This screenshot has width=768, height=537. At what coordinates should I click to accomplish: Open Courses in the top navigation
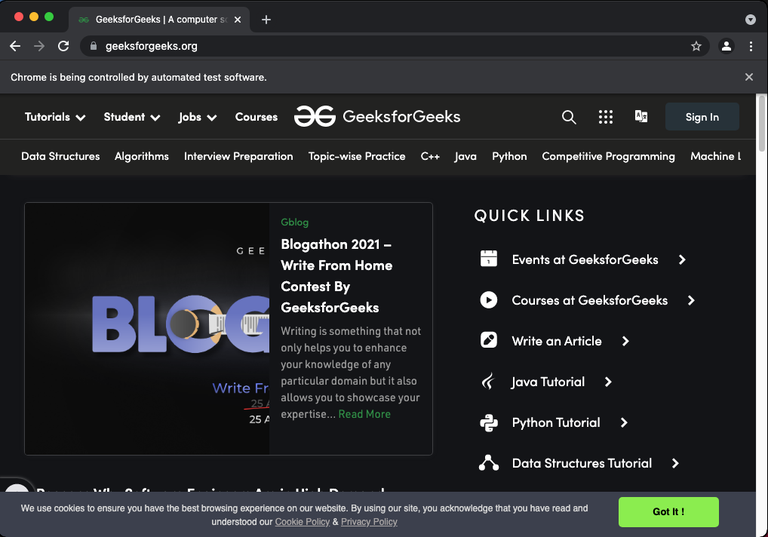[x=256, y=117]
